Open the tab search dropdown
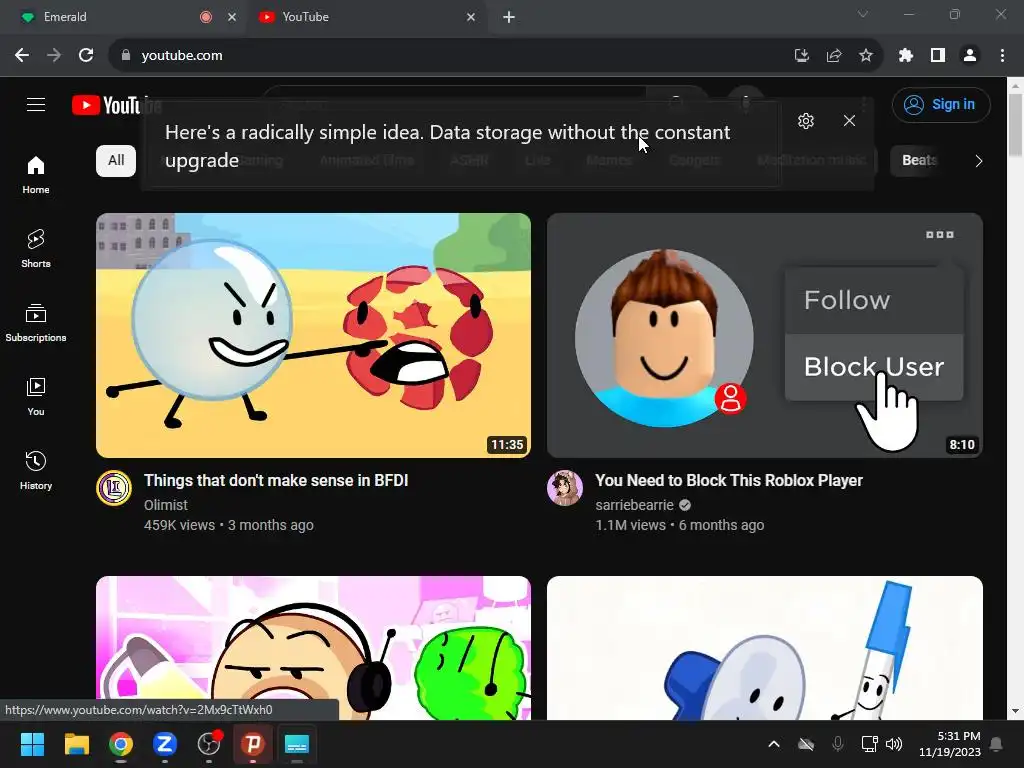Image resolution: width=1024 pixels, height=768 pixels. point(863,14)
